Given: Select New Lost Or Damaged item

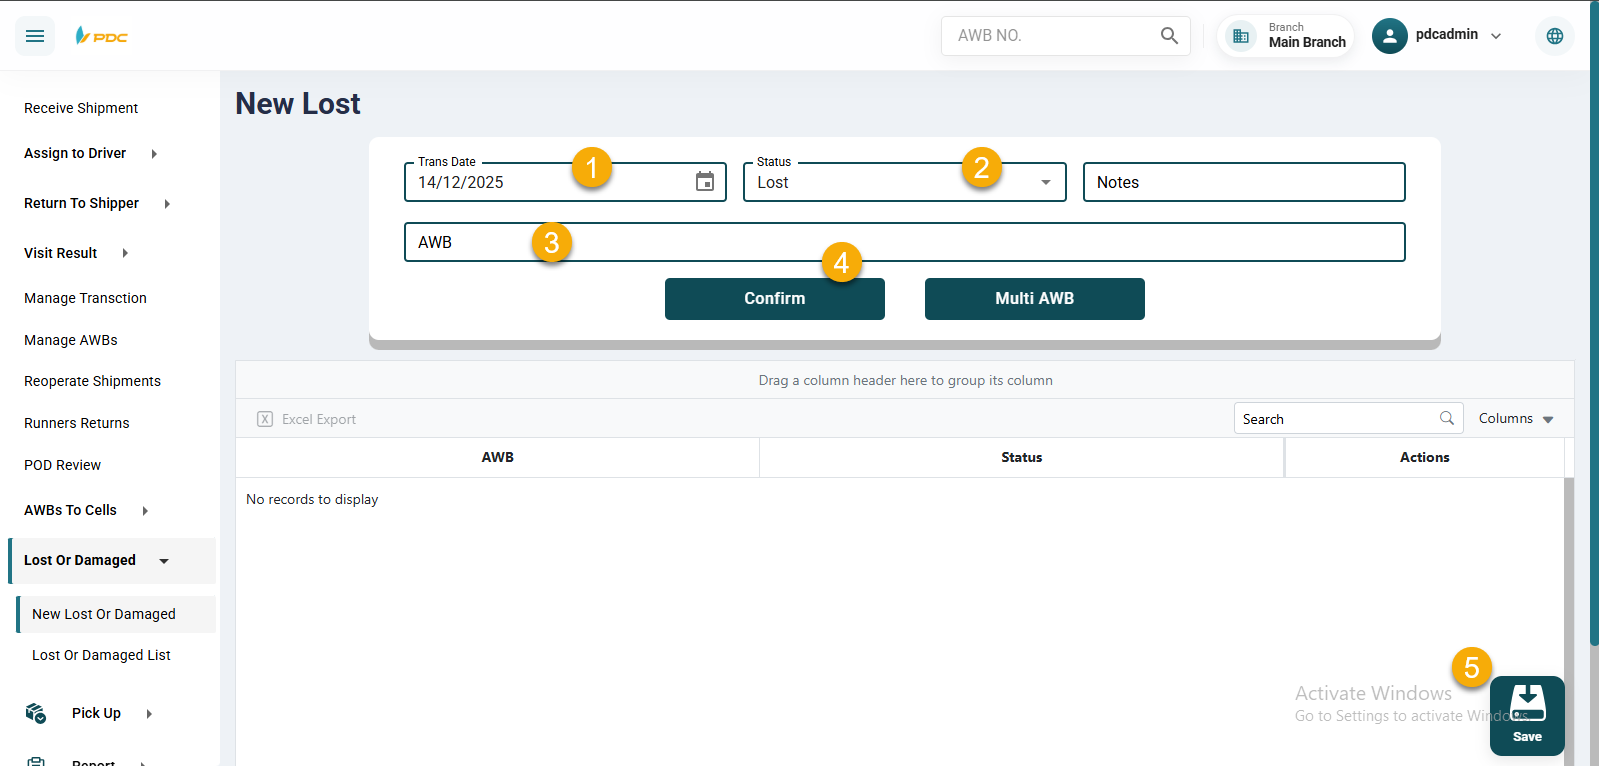Looking at the screenshot, I should pyautogui.click(x=116, y=614).
